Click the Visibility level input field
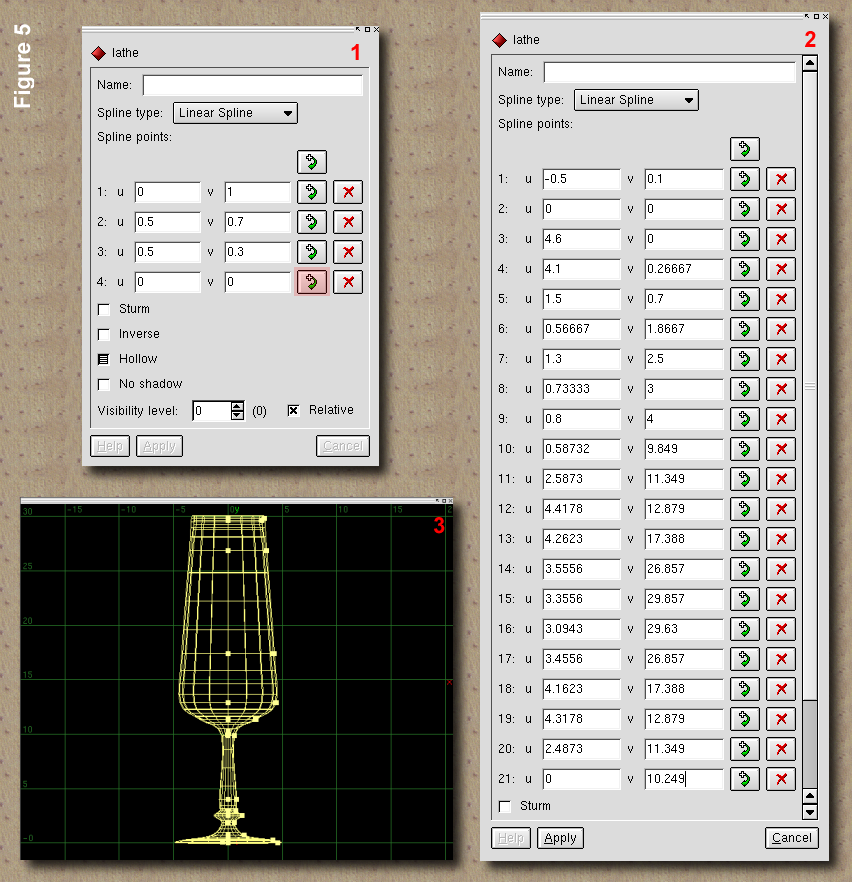 (211, 411)
